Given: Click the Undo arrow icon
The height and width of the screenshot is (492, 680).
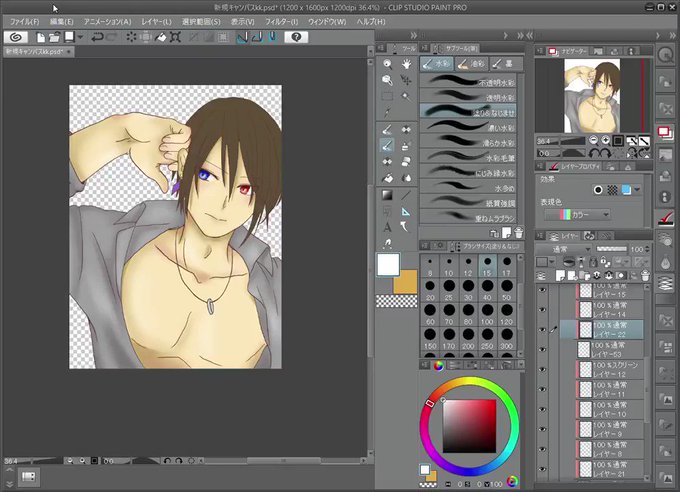Looking at the screenshot, I should 97,37.
